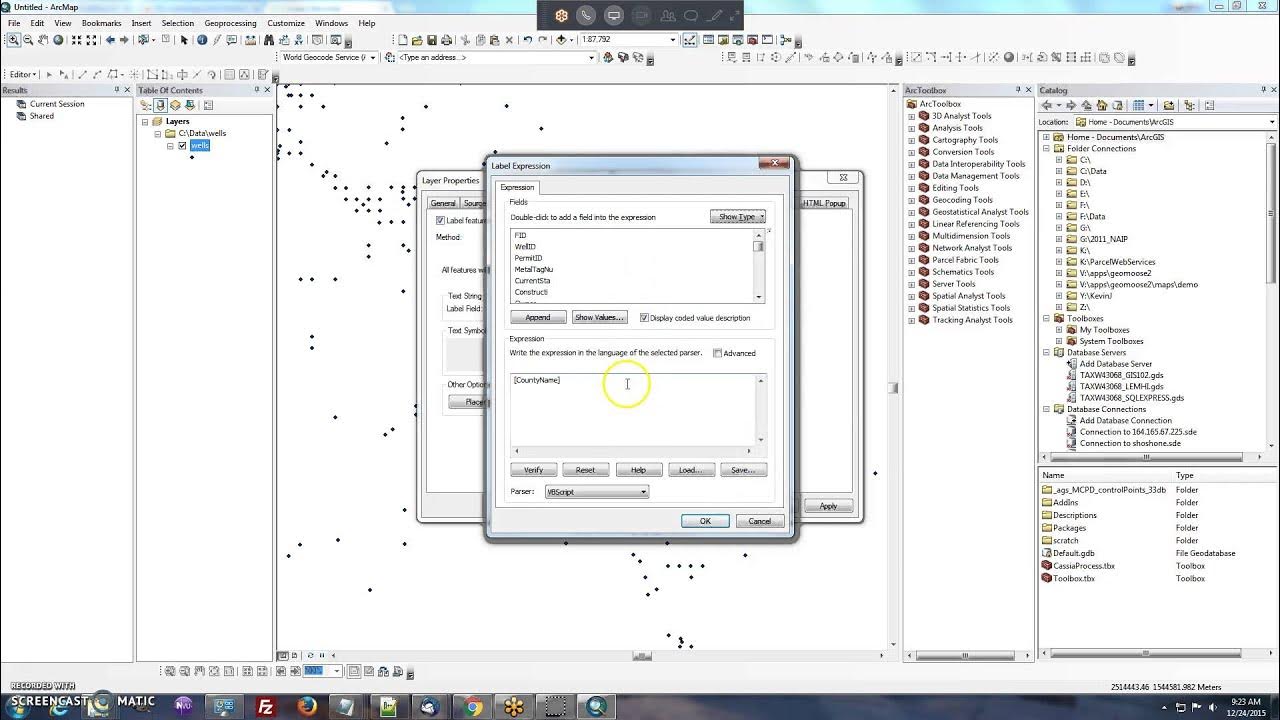This screenshot has width=1280, height=720.
Task: Go to next extent arrow
Action: pyautogui.click(x=124, y=40)
